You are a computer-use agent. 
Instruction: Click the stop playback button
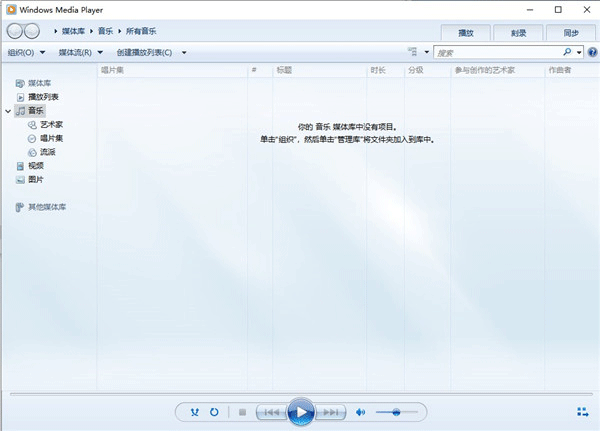pyautogui.click(x=242, y=412)
